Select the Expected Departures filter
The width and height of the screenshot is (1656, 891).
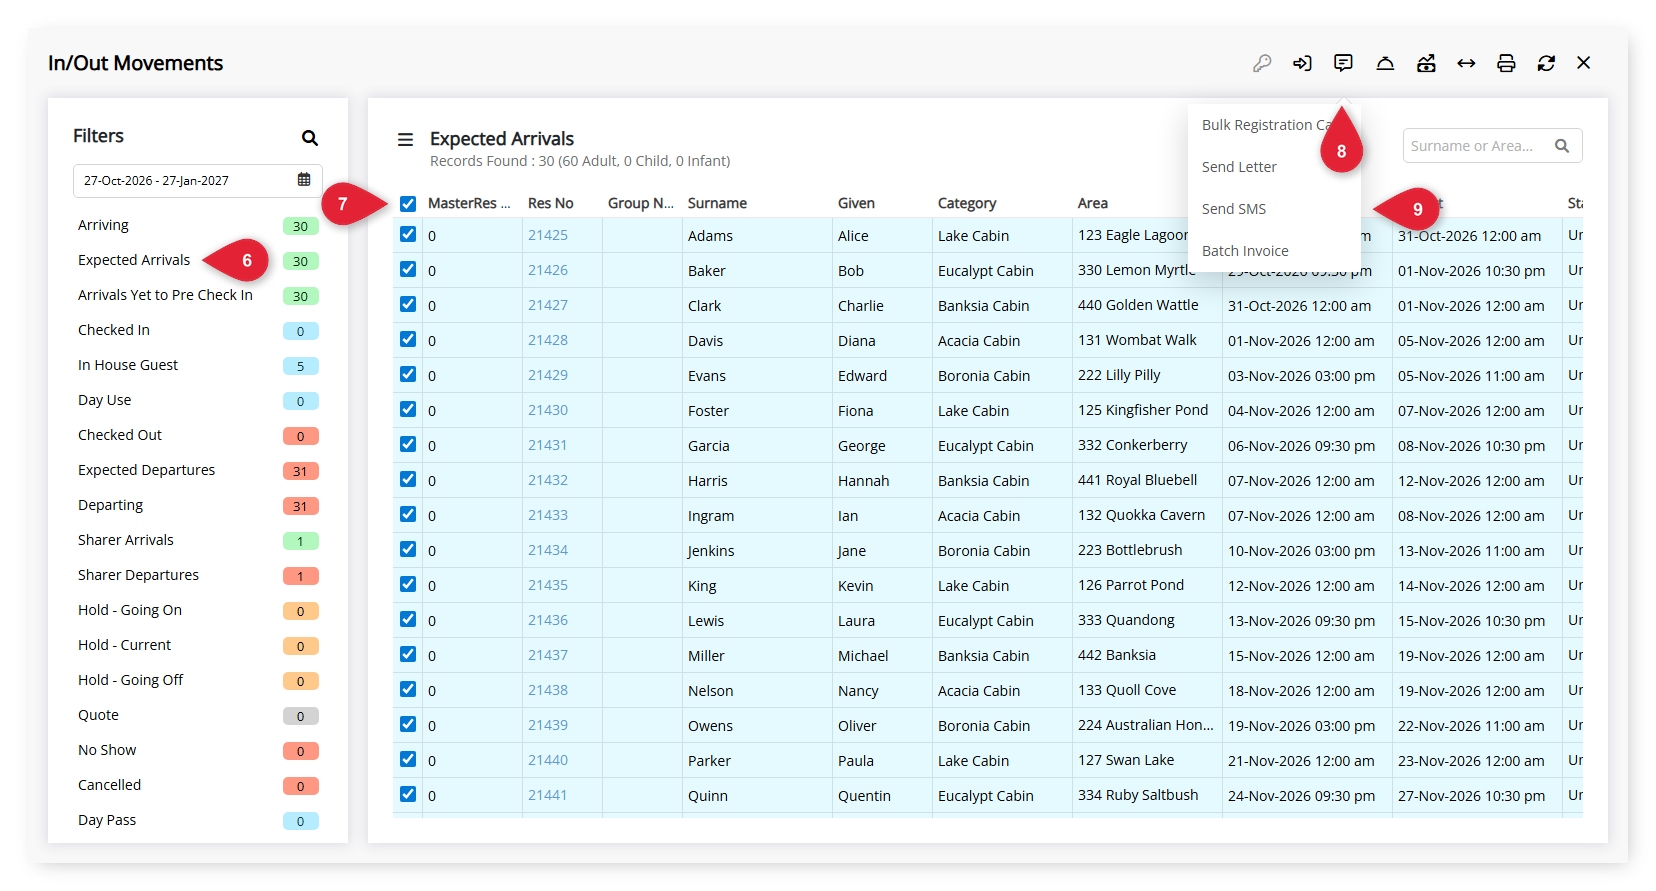click(x=146, y=470)
